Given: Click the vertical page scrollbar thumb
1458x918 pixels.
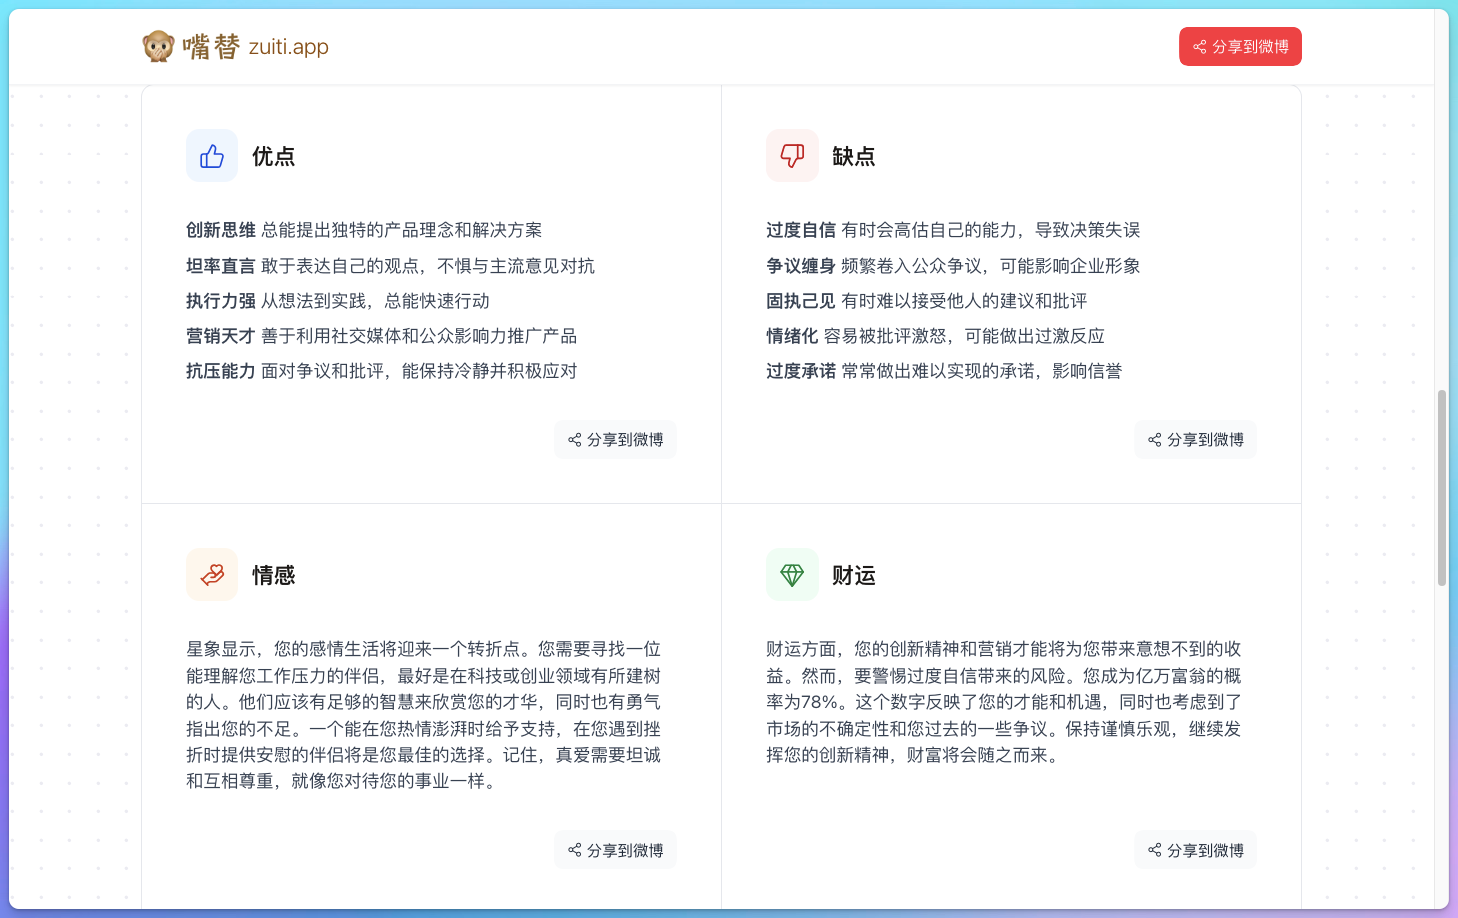Looking at the screenshot, I should click(1441, 487).
